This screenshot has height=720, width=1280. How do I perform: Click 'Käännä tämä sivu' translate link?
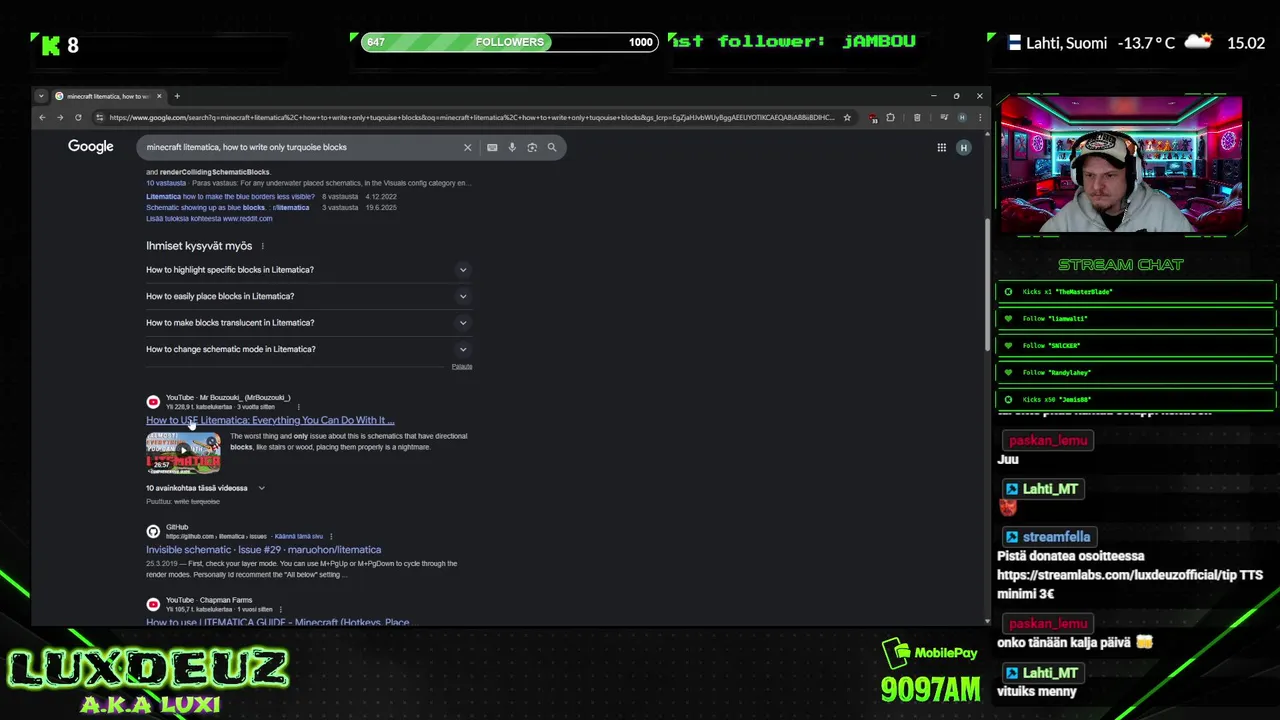(299, 536)
